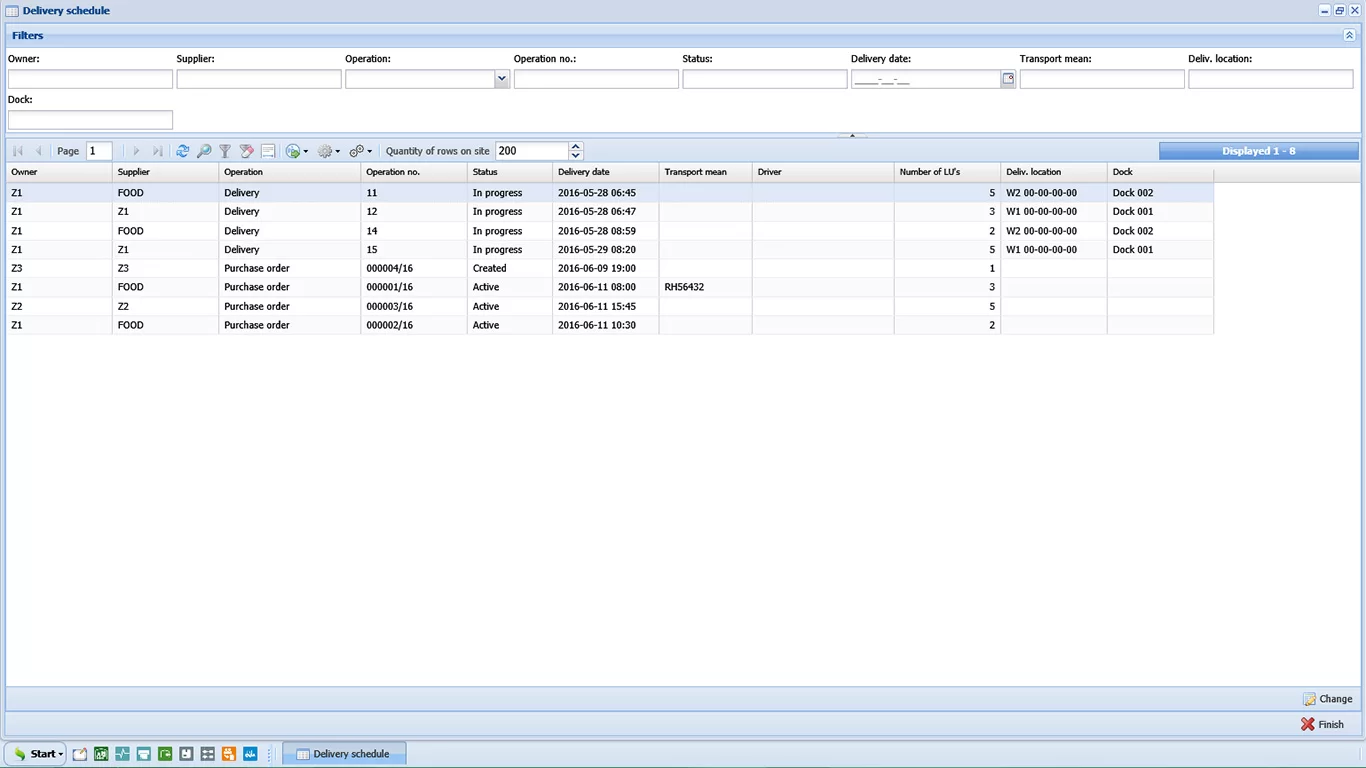The width and height of the screenshot is (1366, 768).
Task: Click the eraser clear-filters icon
Action: tap(247, 151)
